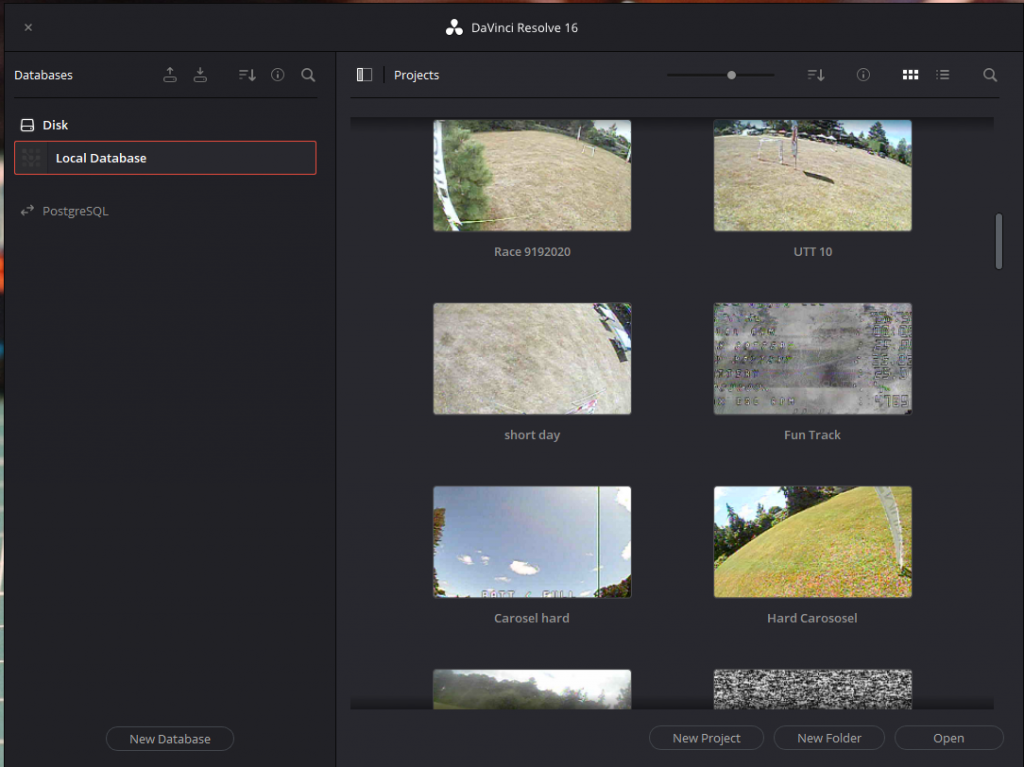This screenshot has width=1024, height=767.
Task: Select the short day project thumbnail
Action: pyautogui.click(x=532, y=359)
